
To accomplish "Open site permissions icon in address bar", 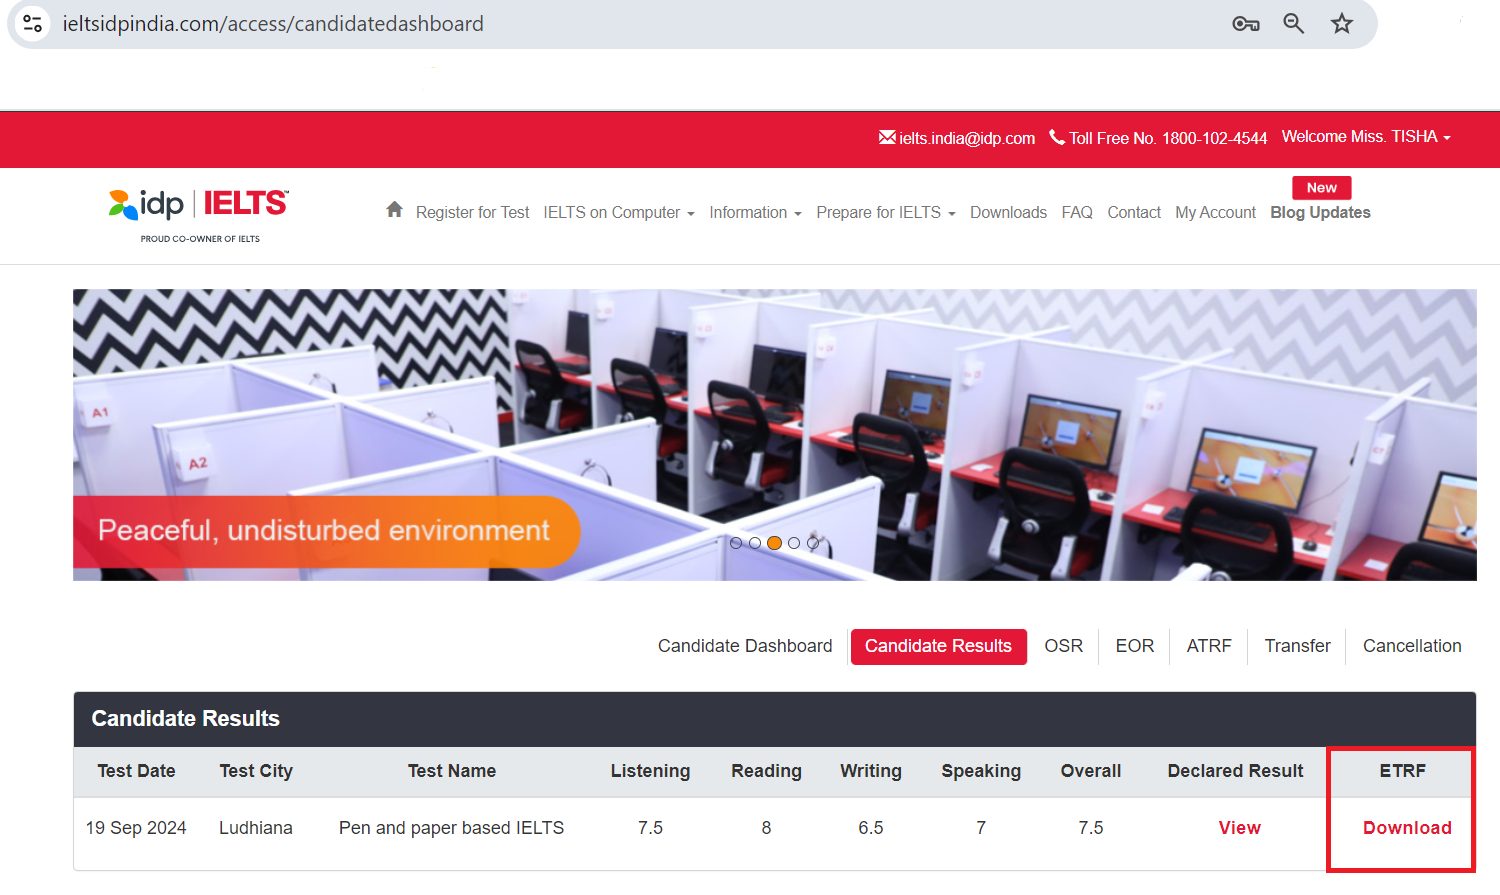I will (x=31, y=23).
